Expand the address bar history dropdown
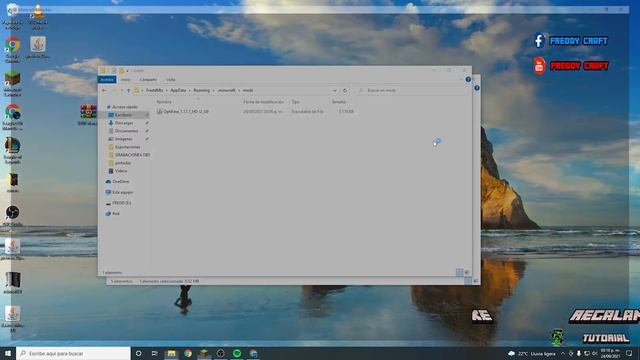This screenshot has height=360, width=640. 335,91
